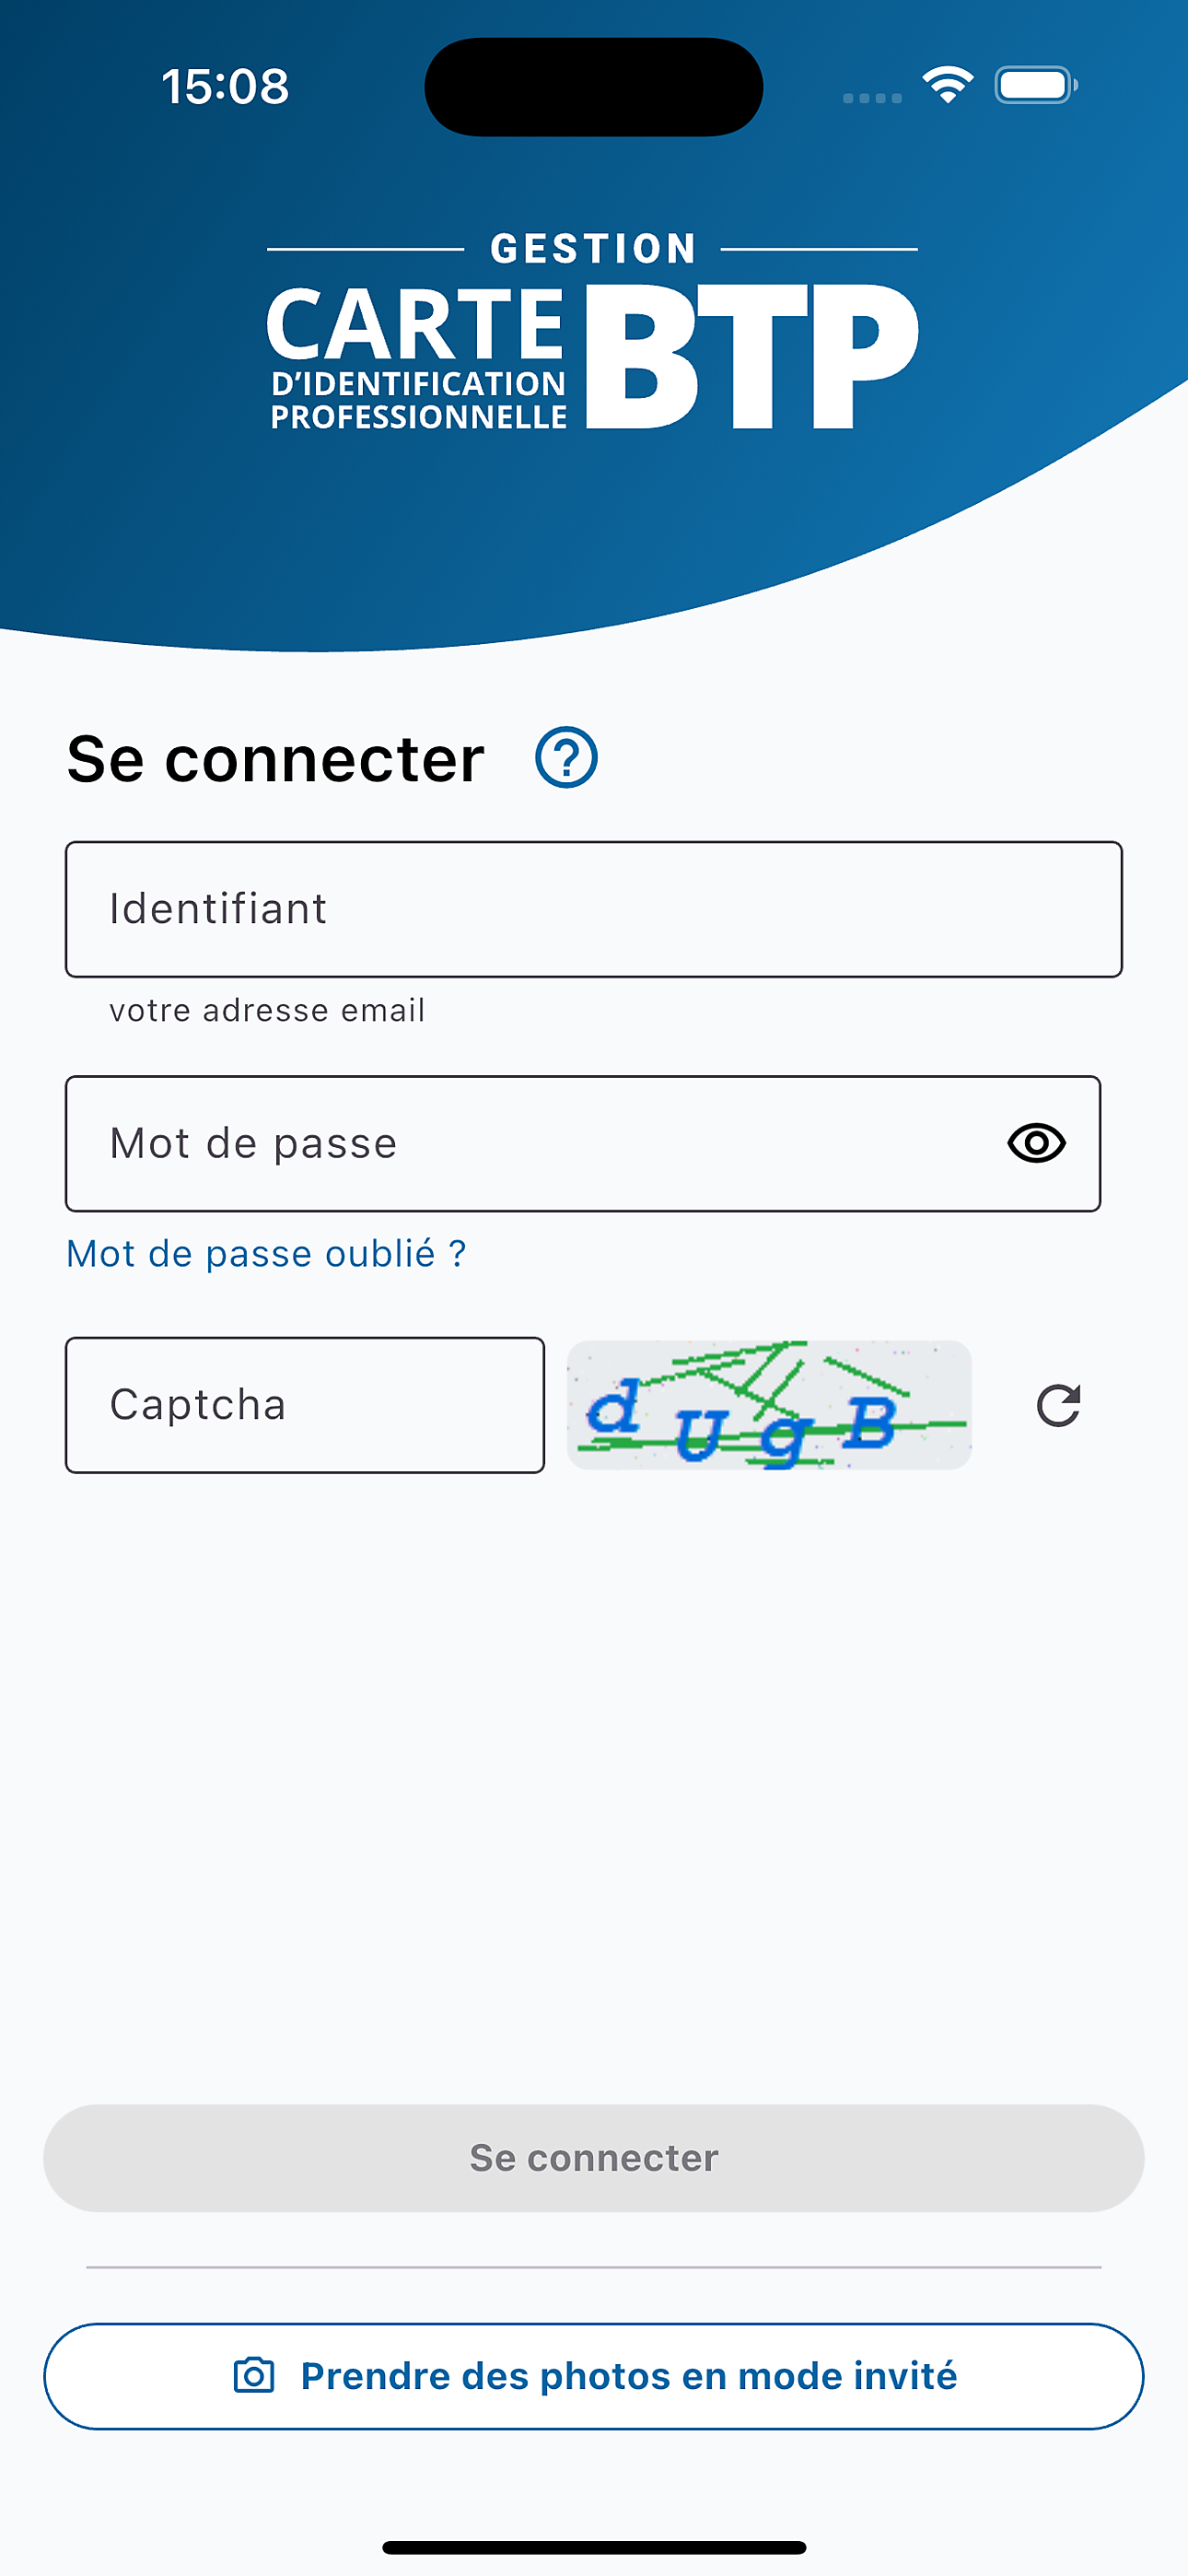1188x2576 pixels.
Task: Select the Captcha text entry box
Action: tap(303, 1405)
